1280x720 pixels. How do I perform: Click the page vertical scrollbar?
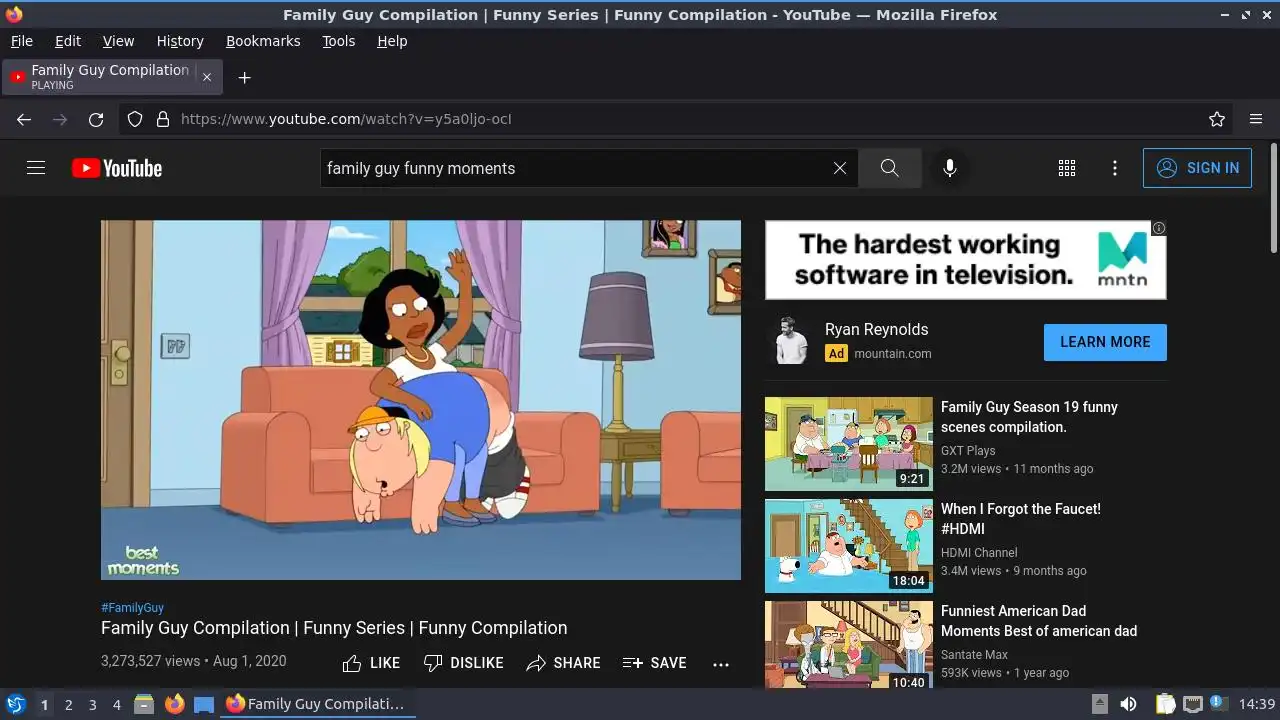(x=1273, y=200)
